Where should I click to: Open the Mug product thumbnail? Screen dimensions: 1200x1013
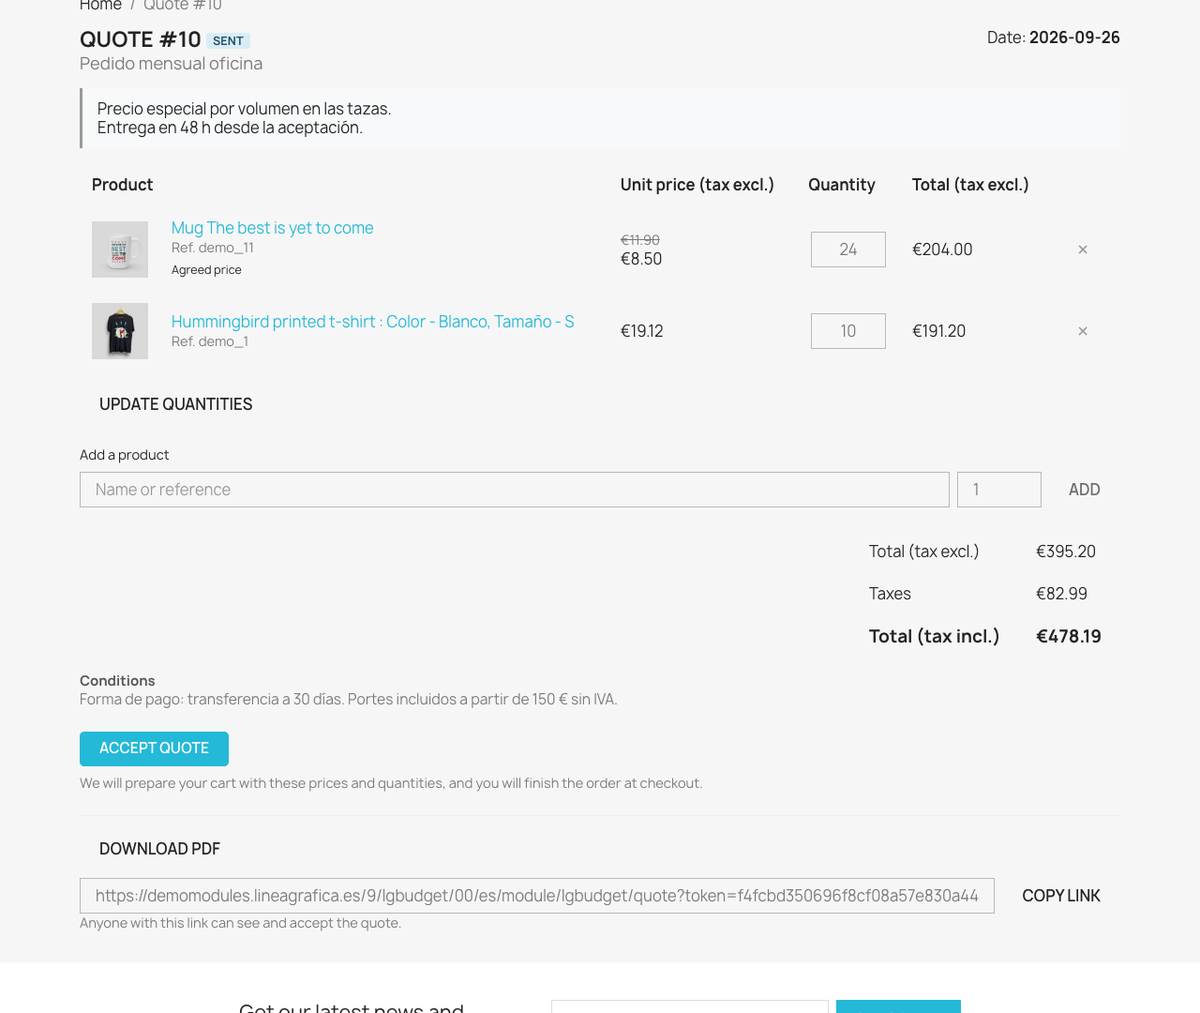click(x=120, y=250)
